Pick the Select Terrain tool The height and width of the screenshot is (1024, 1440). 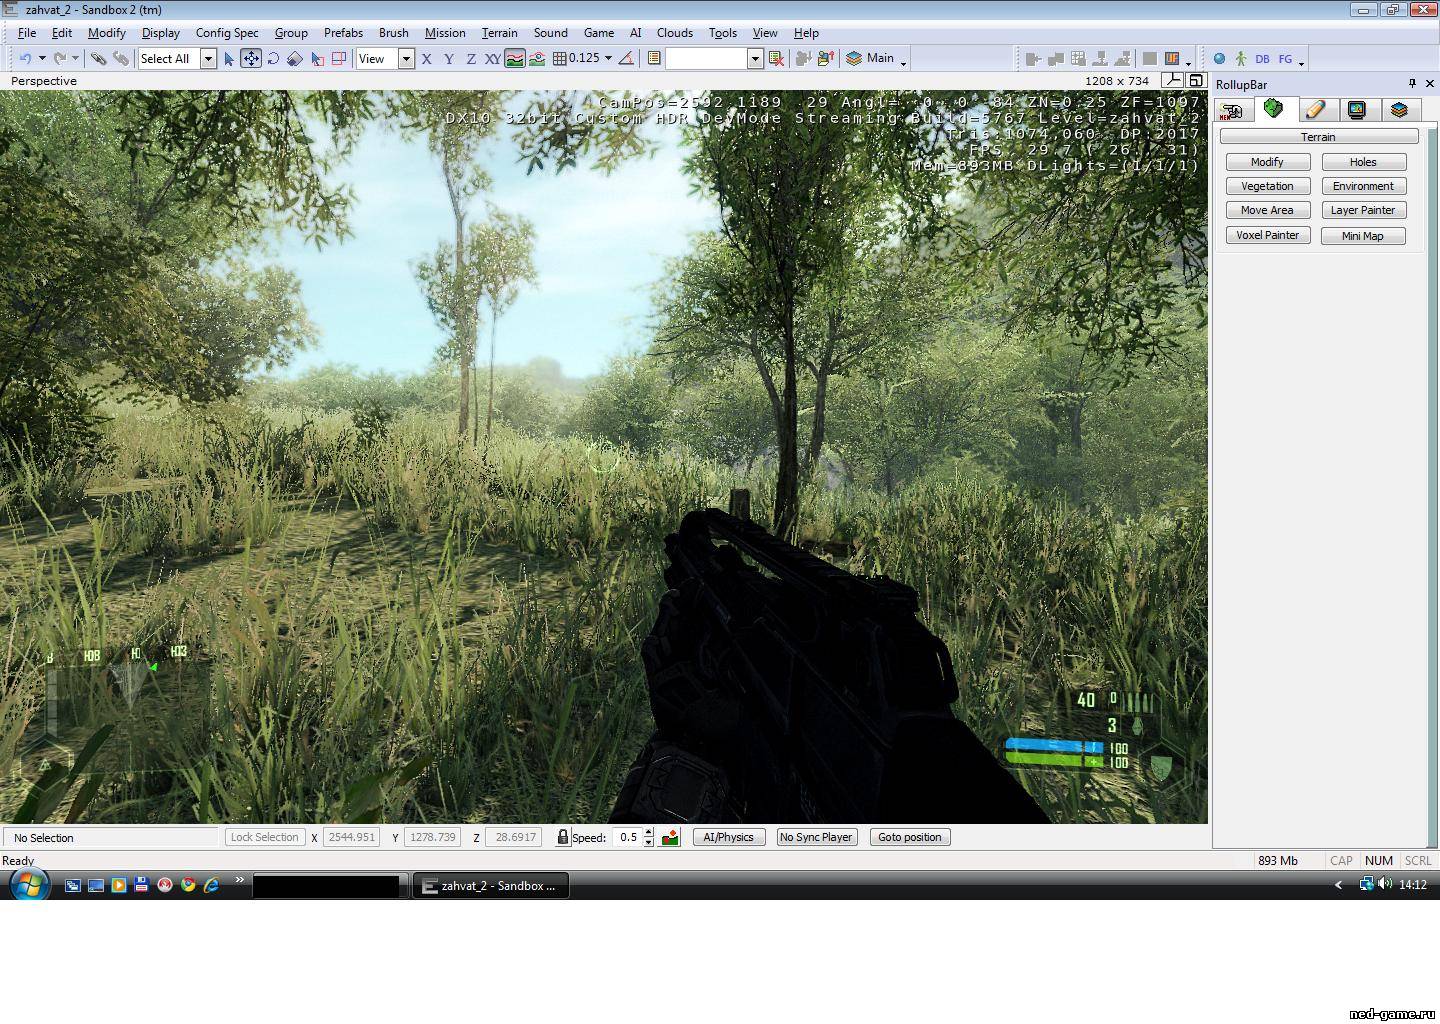click(x=317, y=59)
